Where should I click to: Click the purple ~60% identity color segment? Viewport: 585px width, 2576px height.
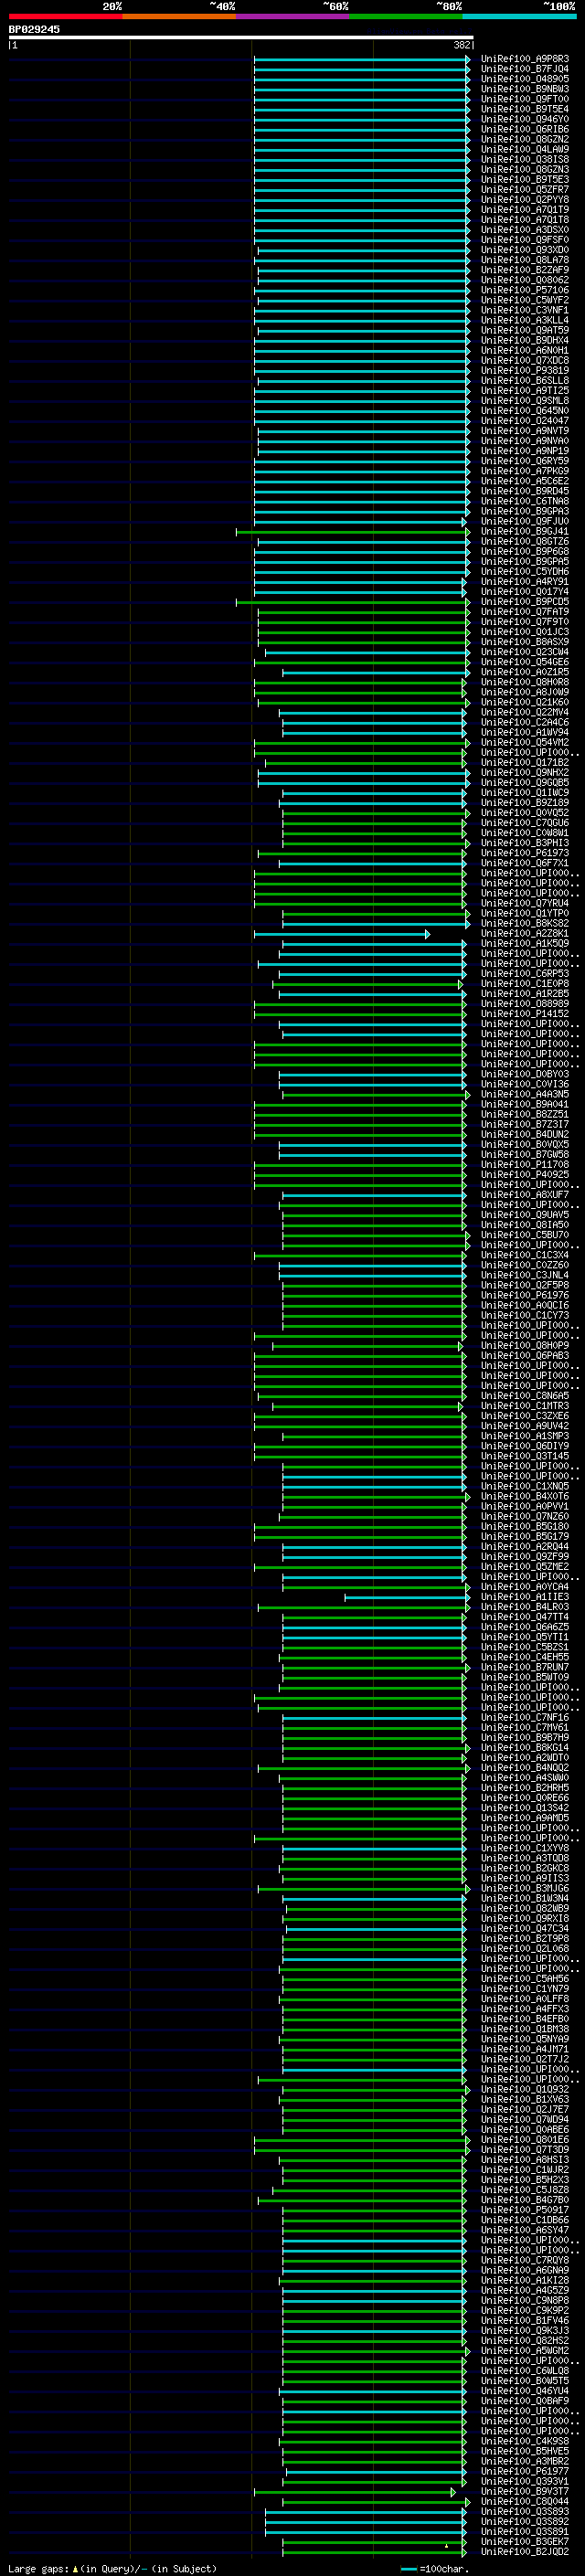tap(293, 16)
